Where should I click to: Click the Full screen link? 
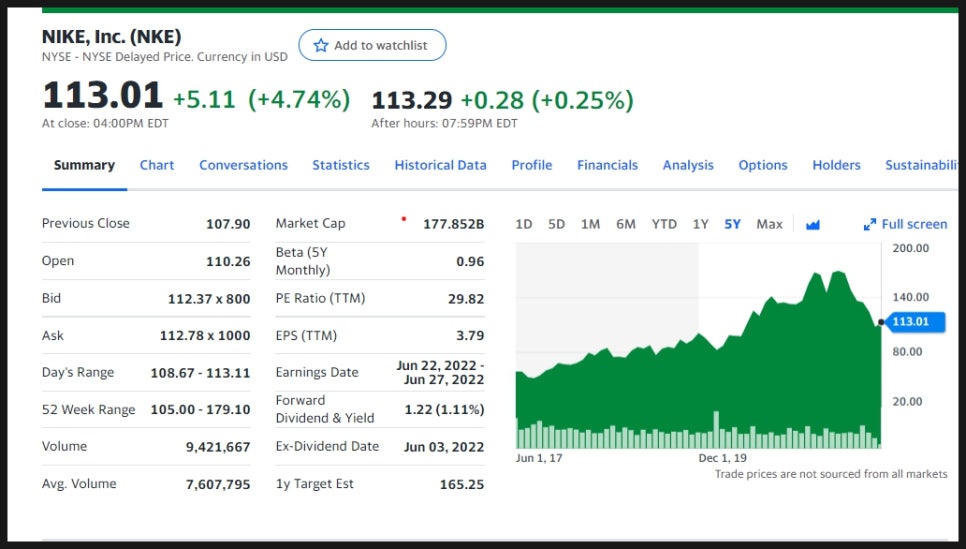914,224
